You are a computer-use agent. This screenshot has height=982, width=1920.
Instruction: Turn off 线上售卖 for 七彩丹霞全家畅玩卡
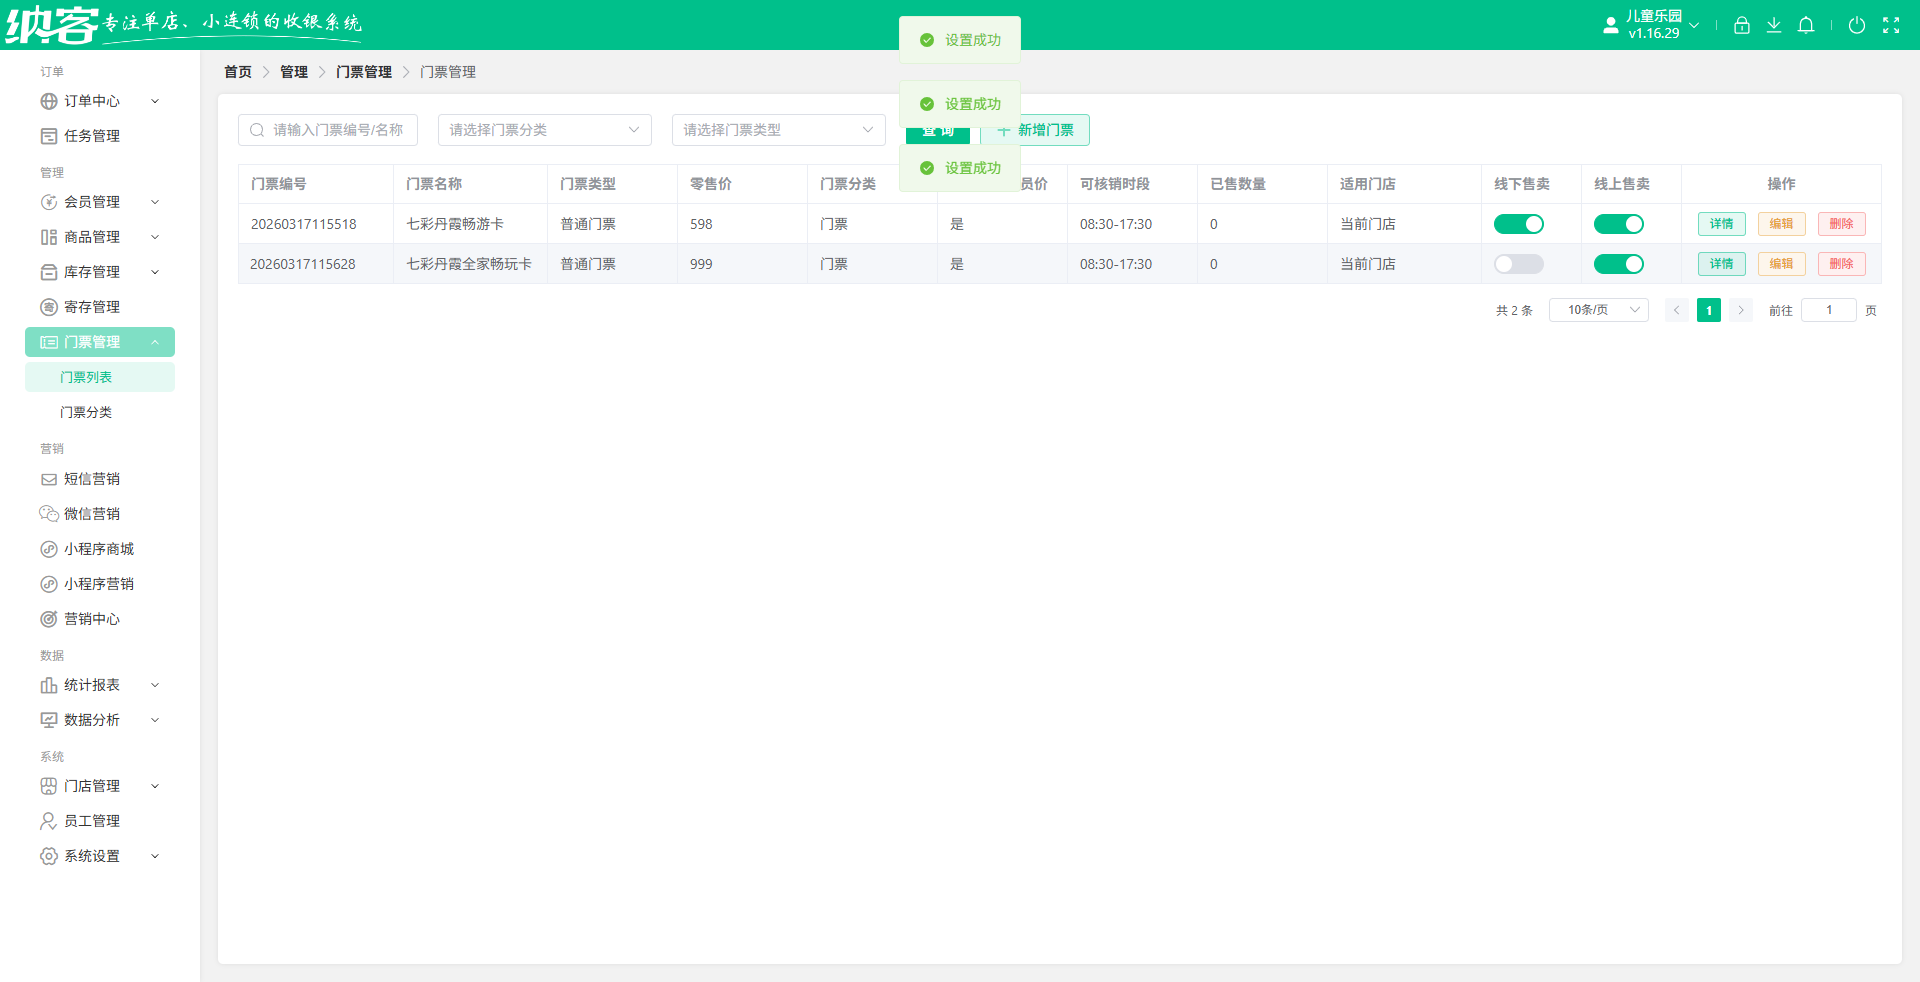click(x=1618, y=264)
